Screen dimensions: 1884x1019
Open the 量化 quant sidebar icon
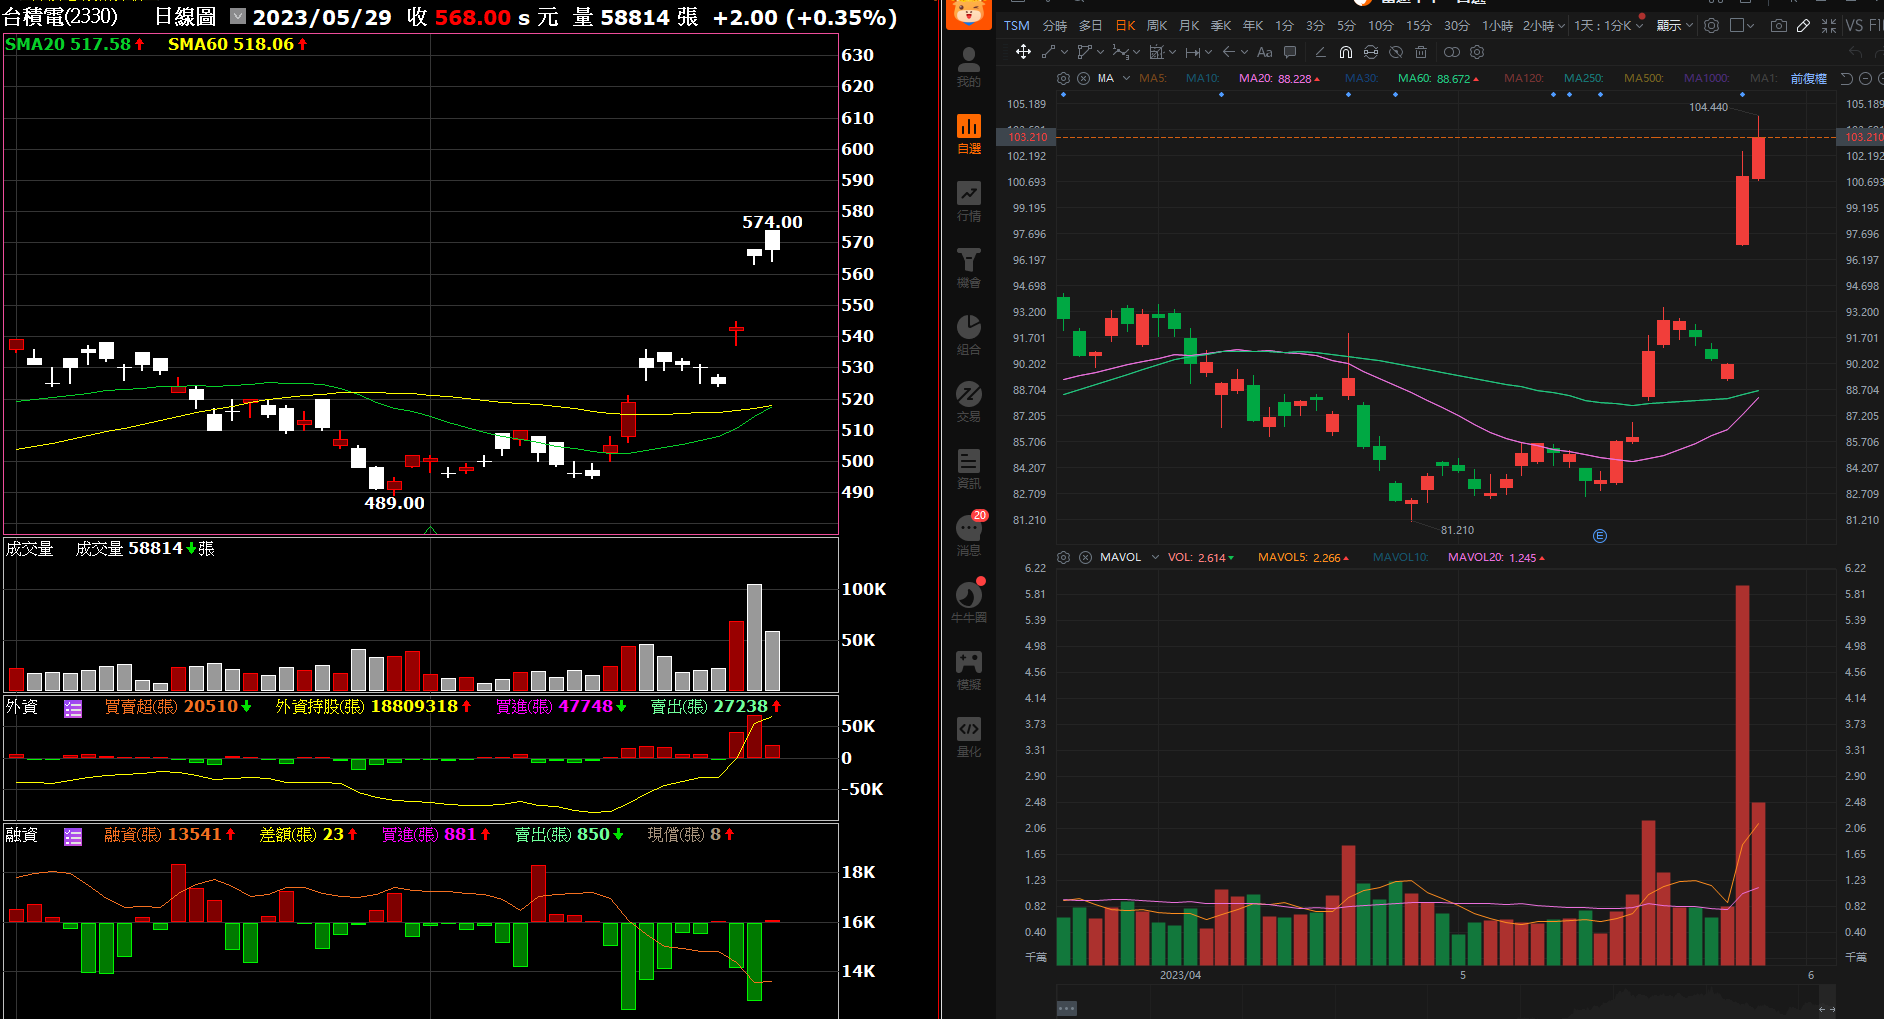[x=968, y=736]
